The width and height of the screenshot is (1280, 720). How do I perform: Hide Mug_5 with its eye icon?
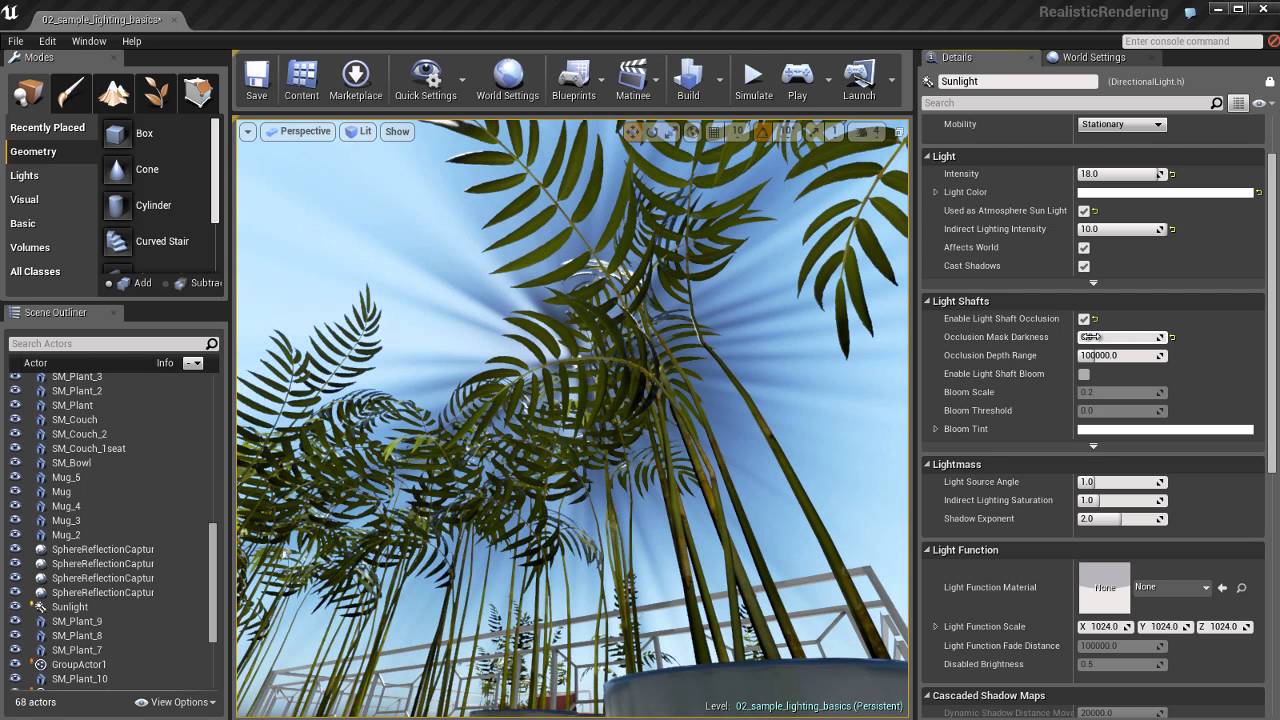(15, 477)
